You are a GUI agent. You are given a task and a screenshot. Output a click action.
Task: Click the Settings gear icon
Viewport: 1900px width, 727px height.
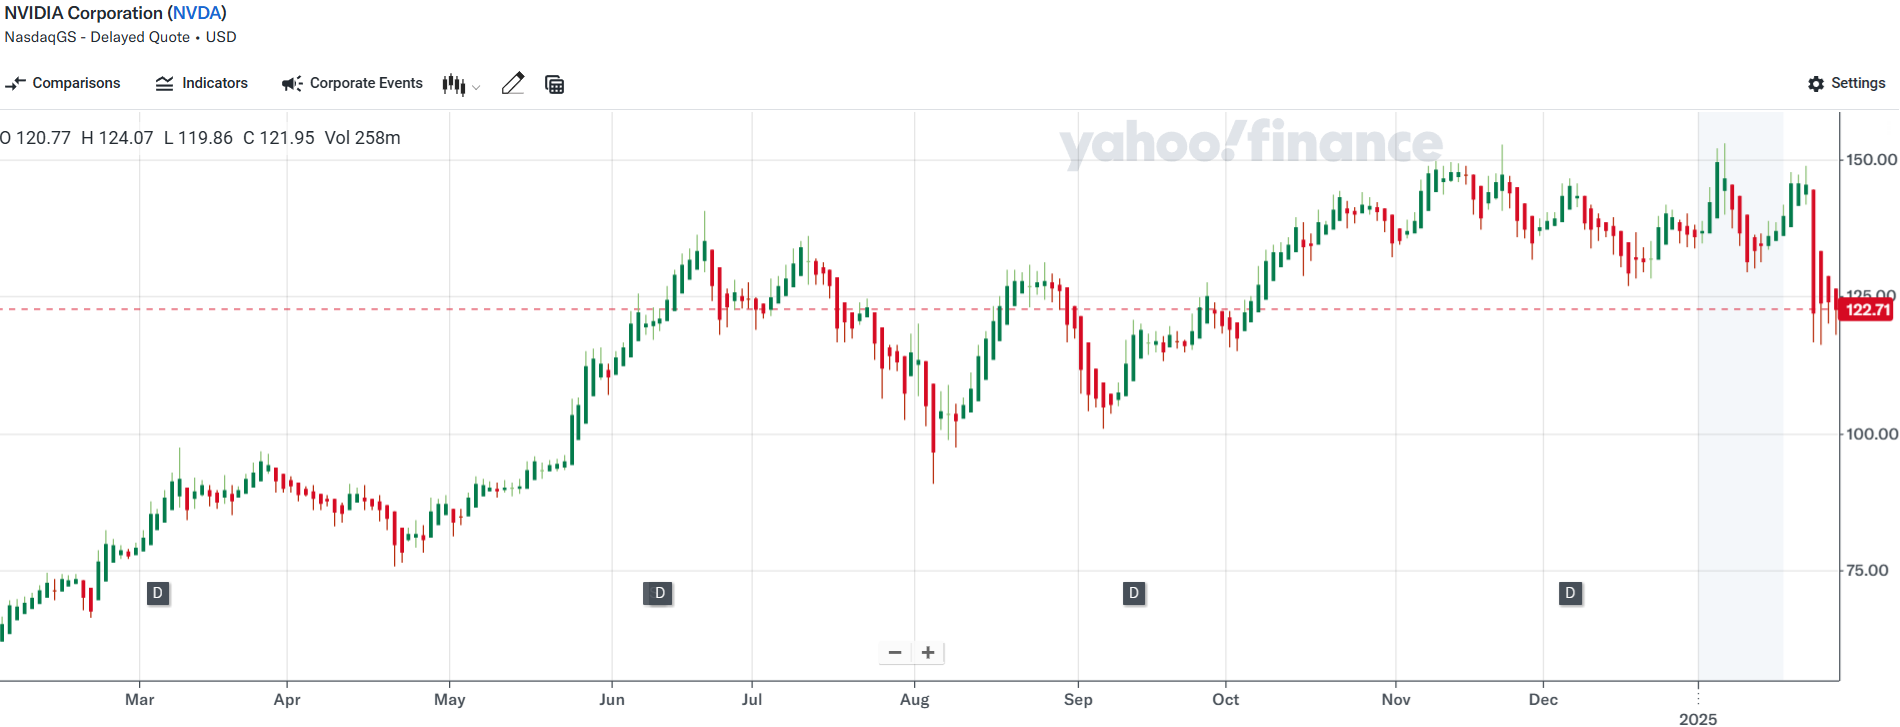(x=1816, y=84)
